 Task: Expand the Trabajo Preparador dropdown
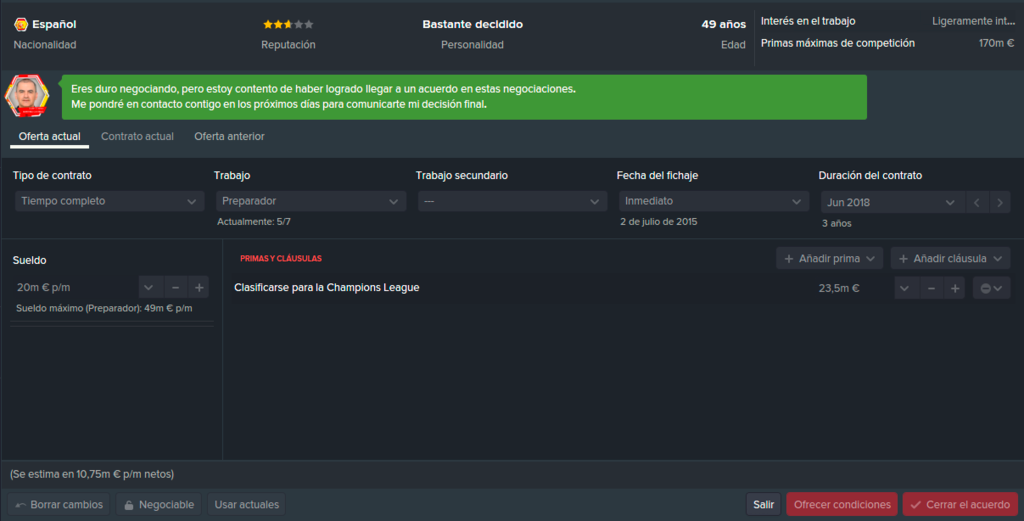[310, 201]
